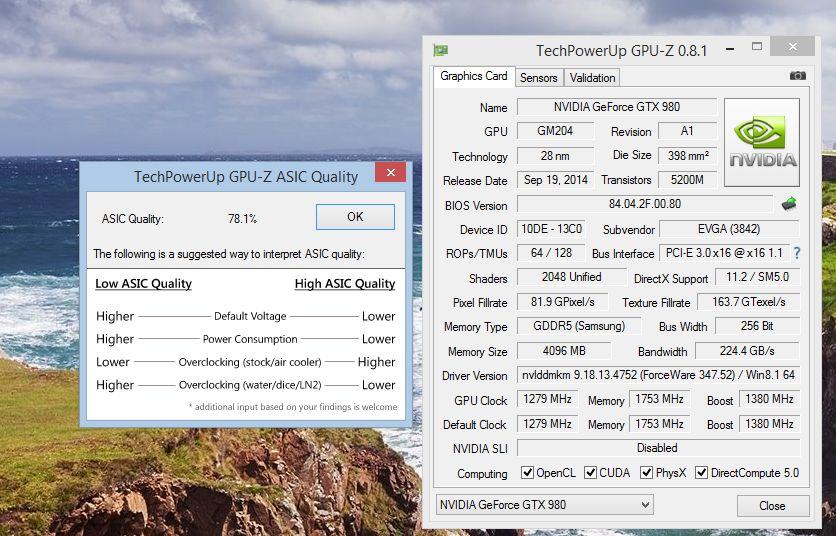This screenshot has width=836, height=536.
Task: Click the Default Clock field 1279 MHz
Action: click(548, 424)
